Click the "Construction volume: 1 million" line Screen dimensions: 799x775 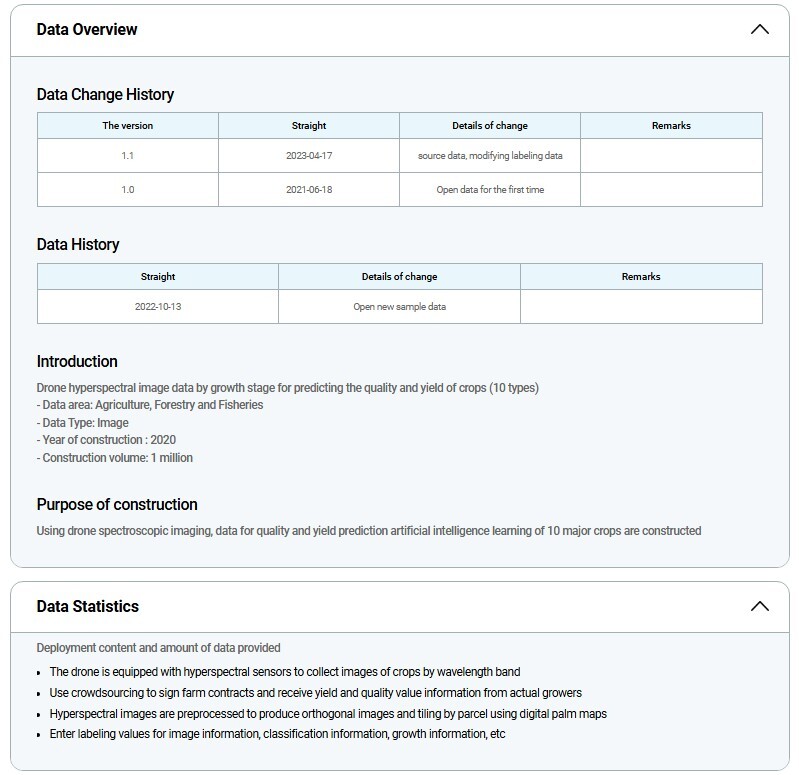115,458
